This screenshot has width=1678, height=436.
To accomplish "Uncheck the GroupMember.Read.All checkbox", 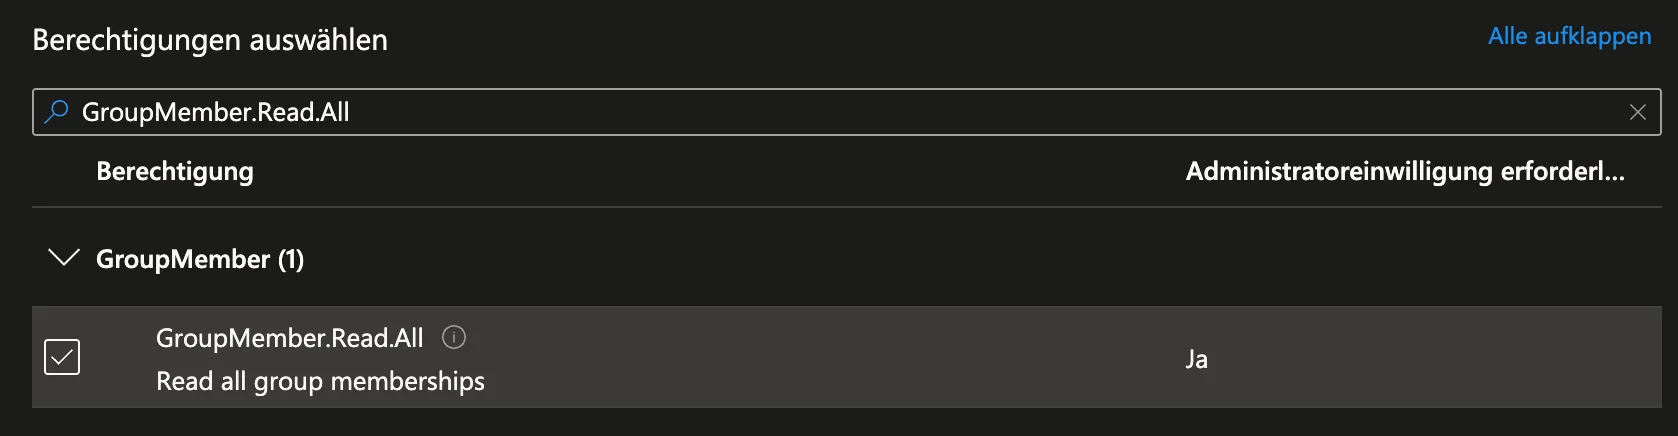I will point(62,357).
